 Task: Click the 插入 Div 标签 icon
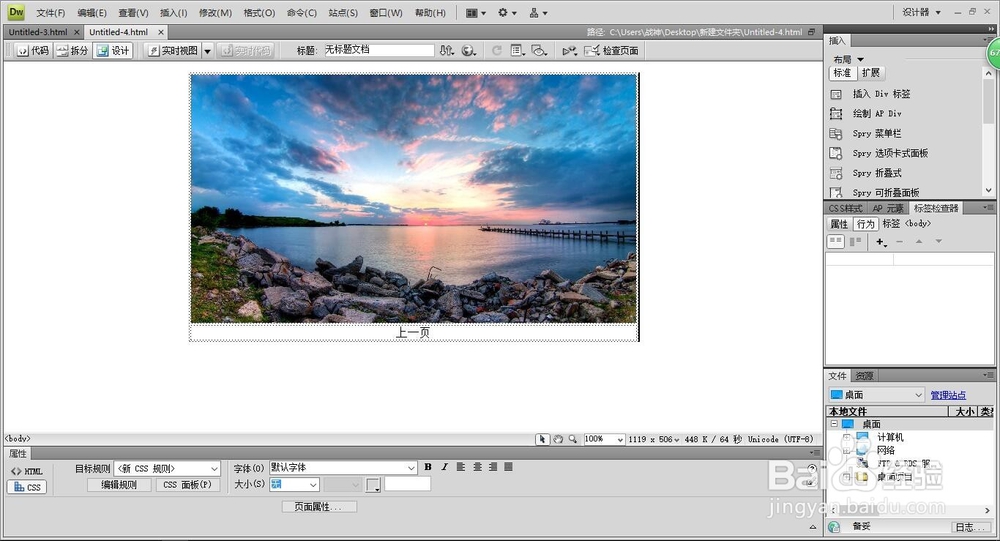pos(836,94)
